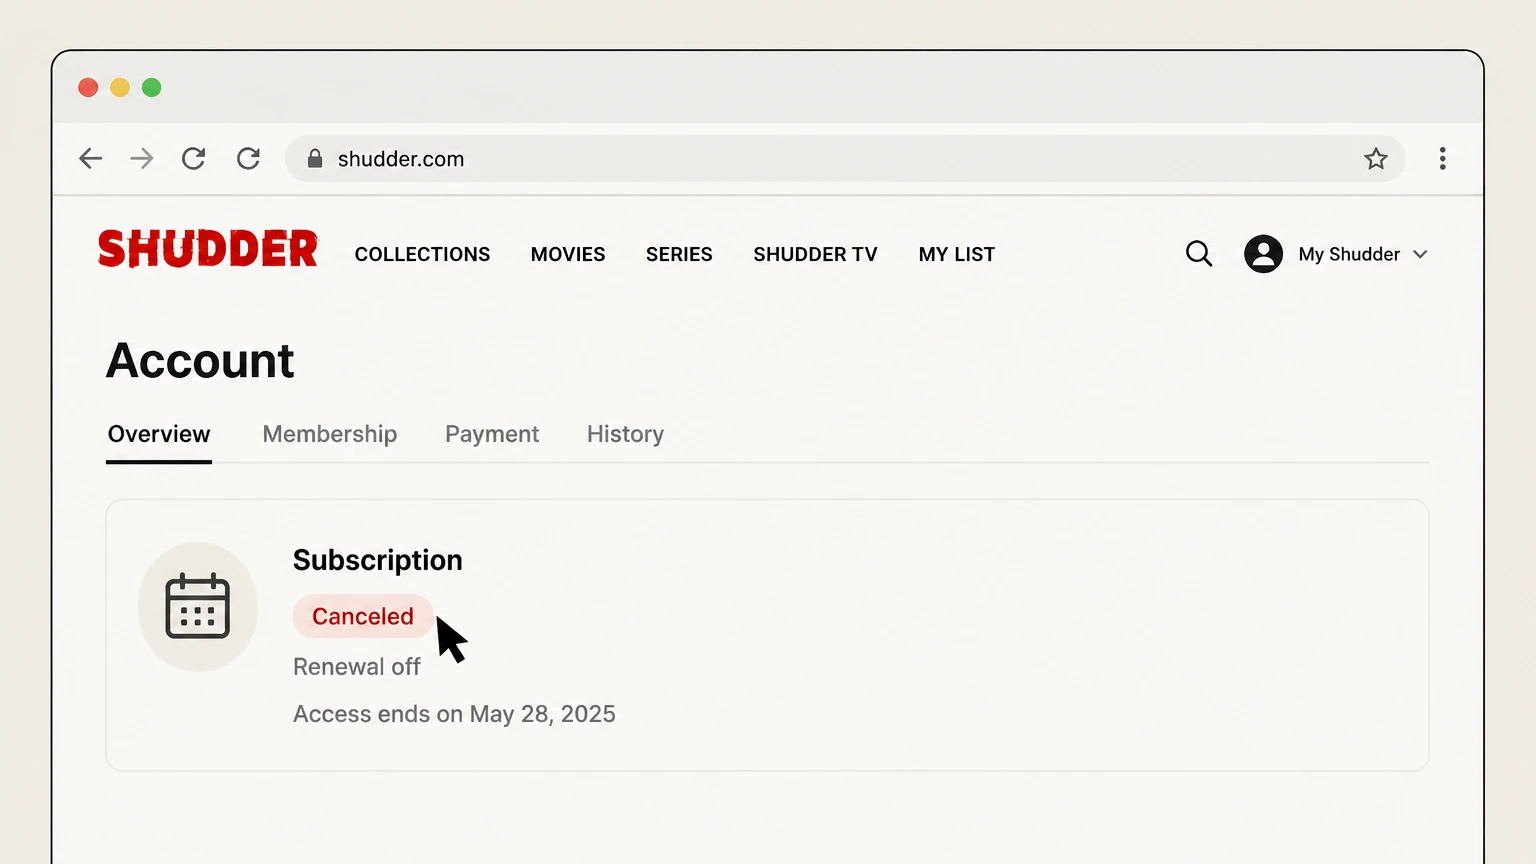
Task: Switch to the Membership tab
Action: tap(330, 434)
